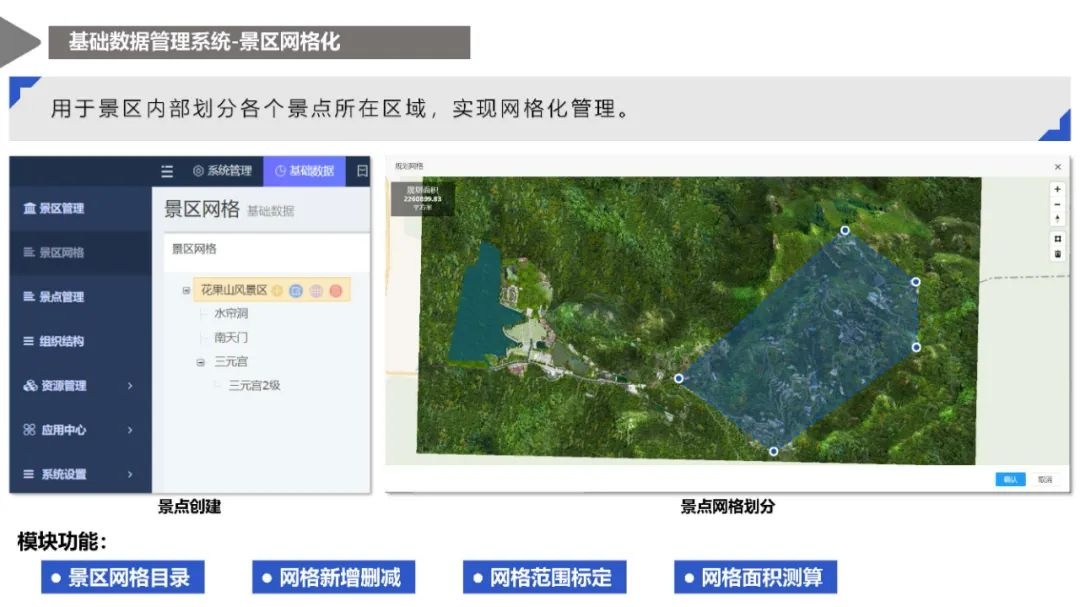The width and height of the screenshot is (1080, 607).
Task: Click the bars icon beside 组织结构
Action: click(29, 340)
